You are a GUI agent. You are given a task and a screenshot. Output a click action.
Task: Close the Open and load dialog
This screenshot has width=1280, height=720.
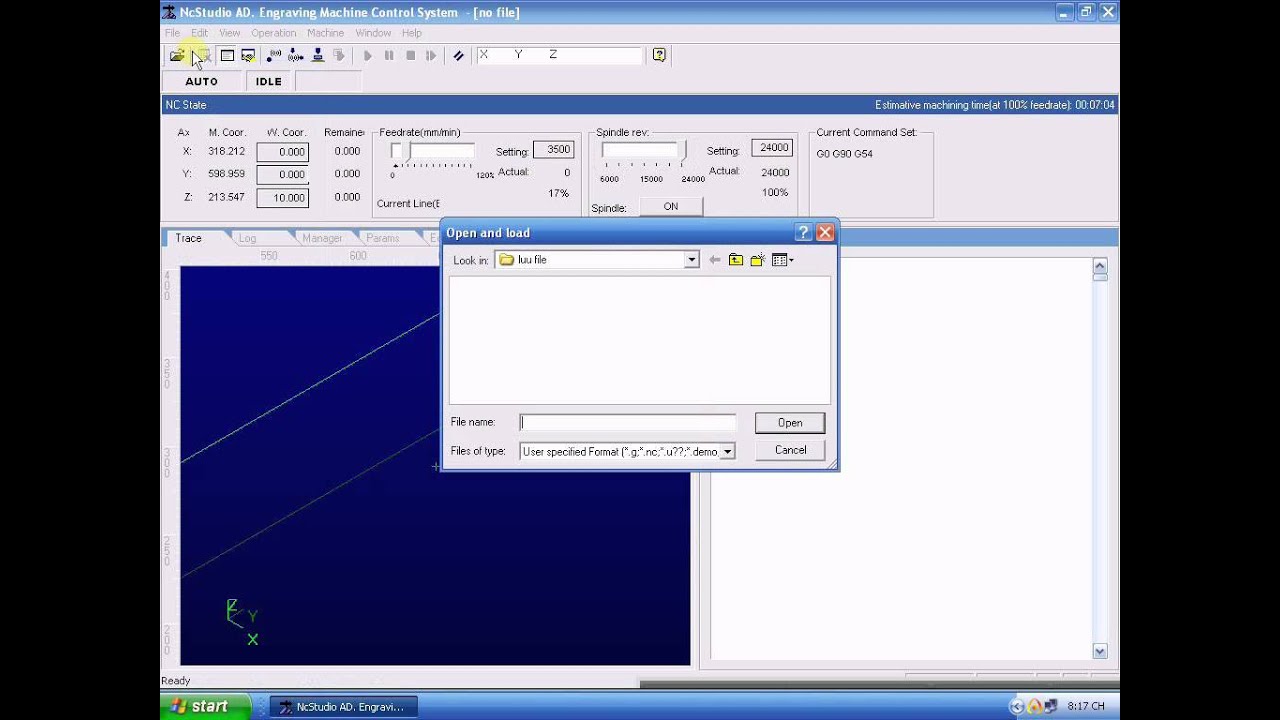click(x=825, y=233)
